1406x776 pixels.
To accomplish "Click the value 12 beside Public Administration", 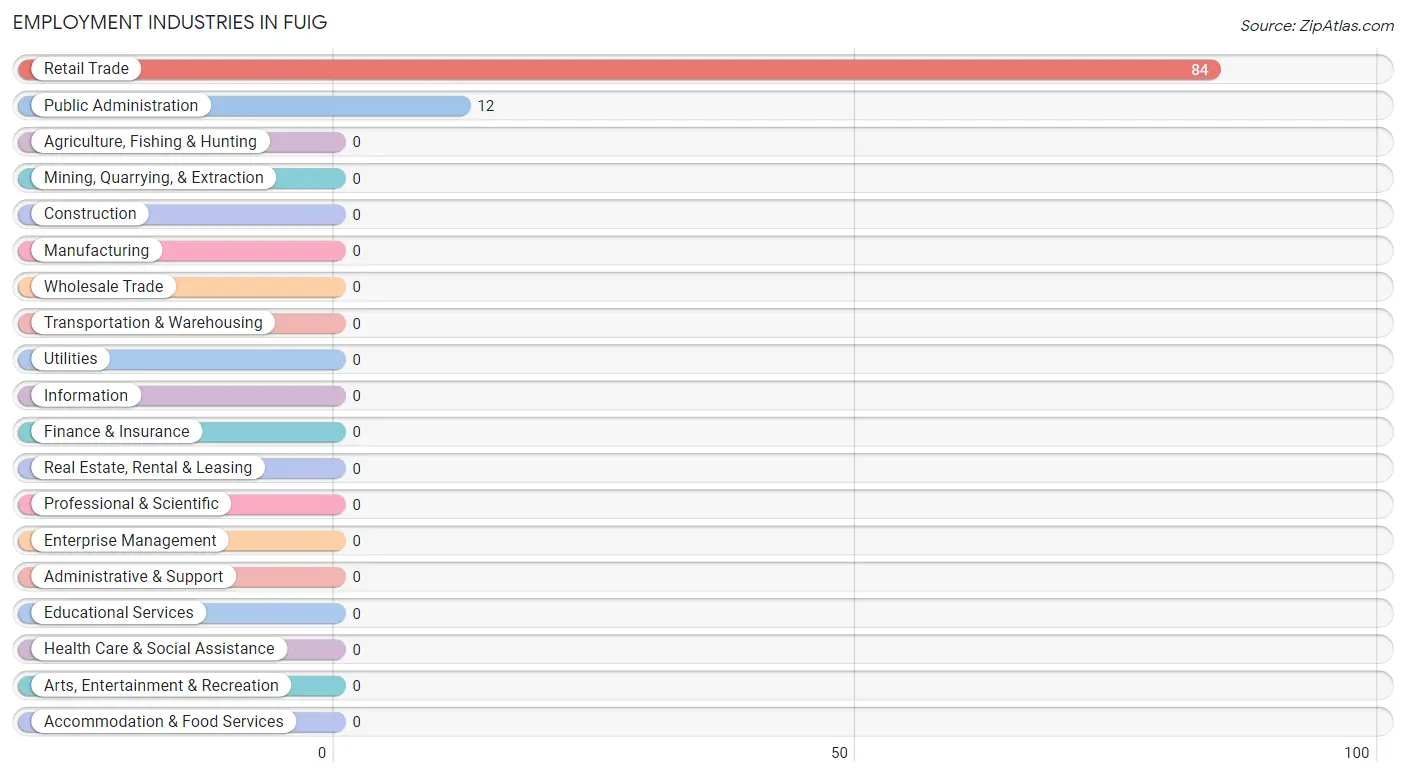I will [486, 106].
